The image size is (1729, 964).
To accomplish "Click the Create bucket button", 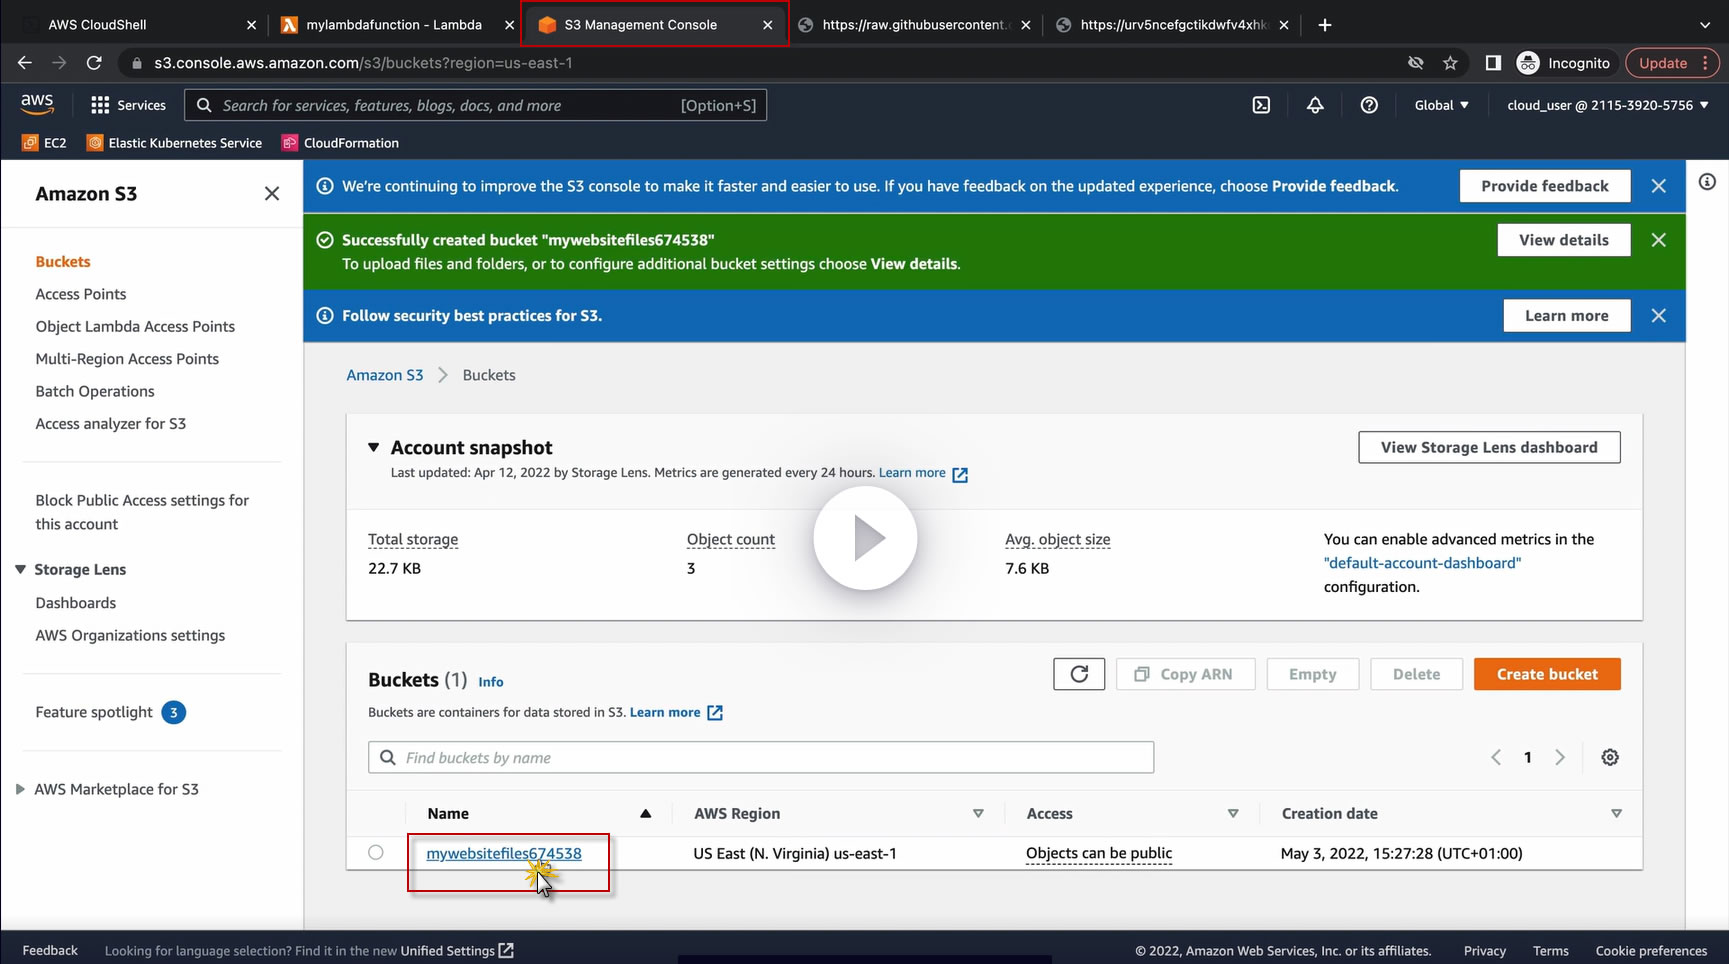I will (x=1546, y=674).
